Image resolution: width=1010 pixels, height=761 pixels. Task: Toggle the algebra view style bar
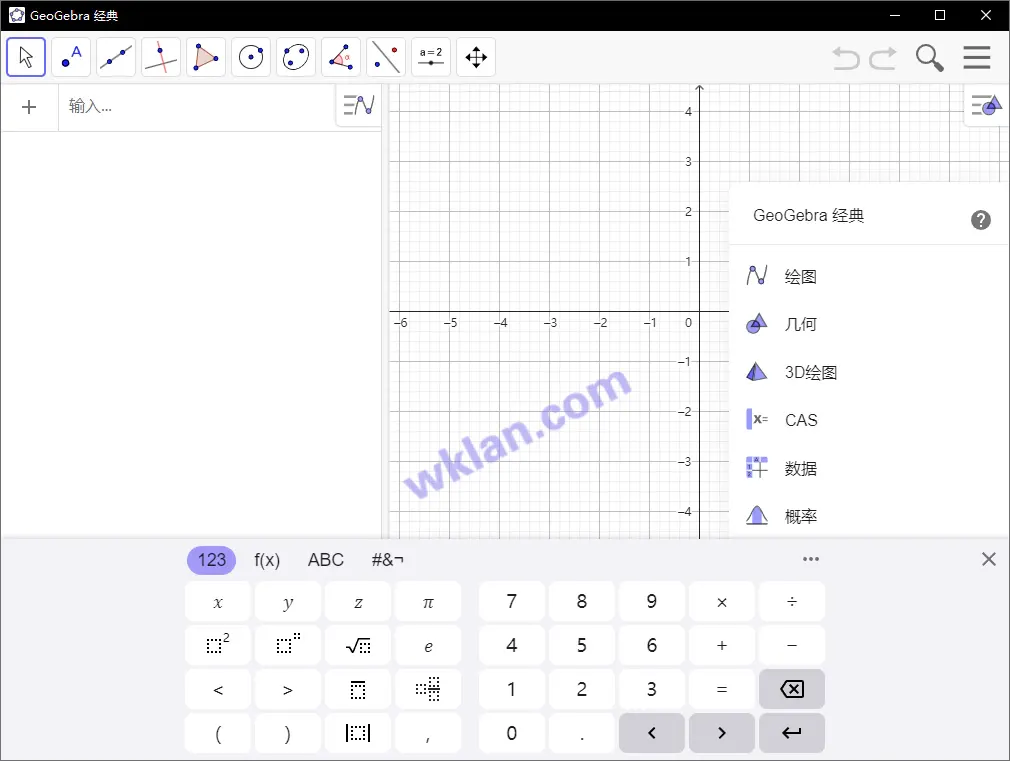pos(359,105)
